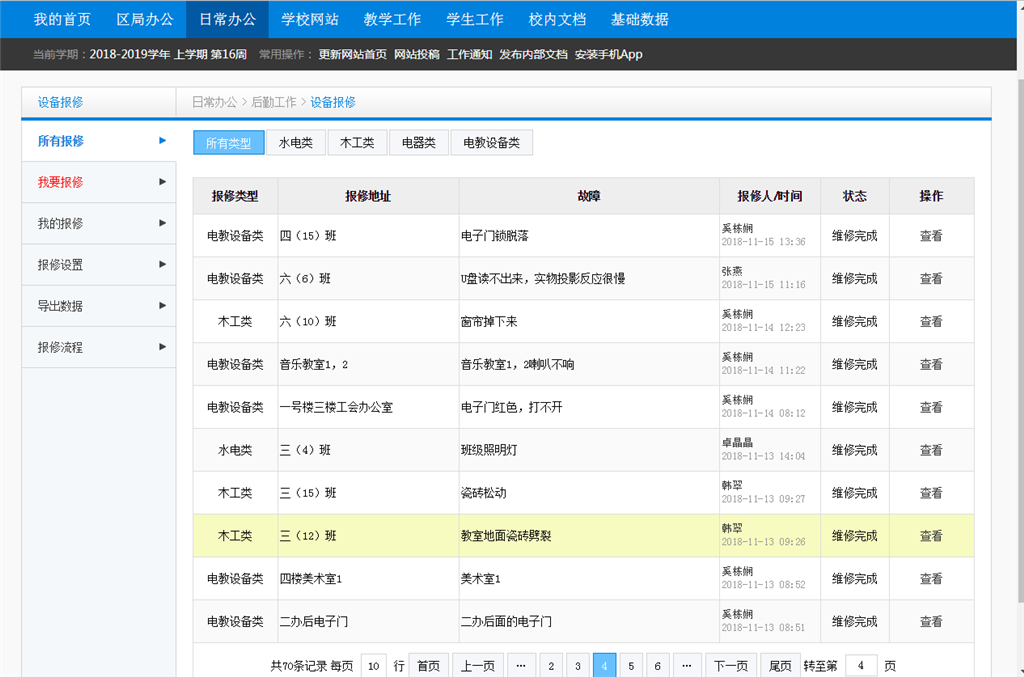View the 电子门红色 repair record

931,407
